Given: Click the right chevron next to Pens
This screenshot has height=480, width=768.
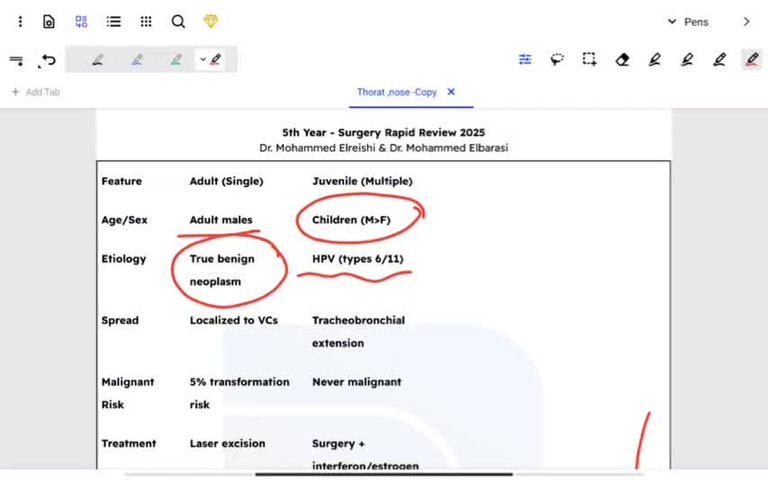Looking at the screenshot, I should [x=746, y=22].
